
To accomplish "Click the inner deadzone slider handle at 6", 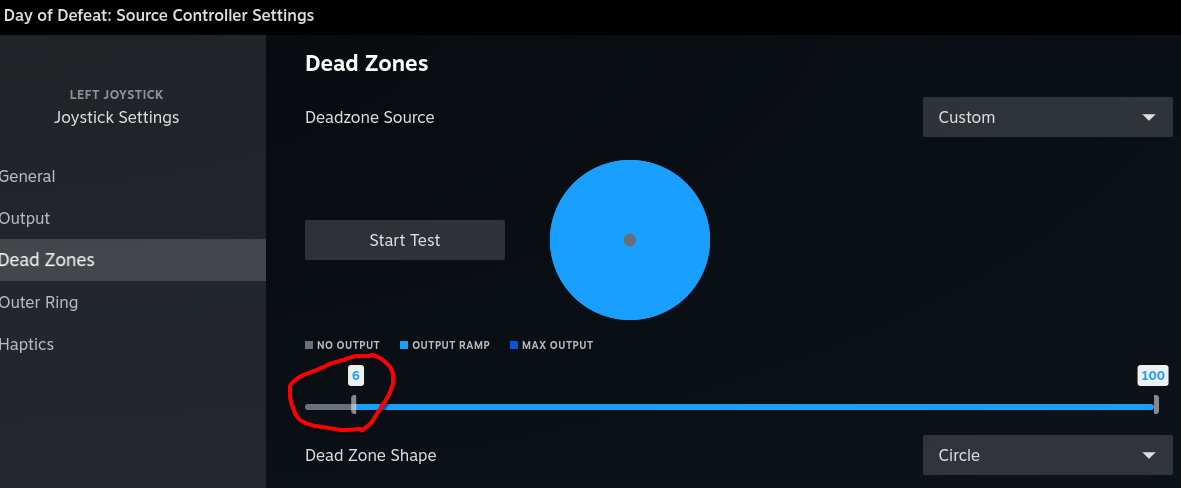I will point(353,405).
